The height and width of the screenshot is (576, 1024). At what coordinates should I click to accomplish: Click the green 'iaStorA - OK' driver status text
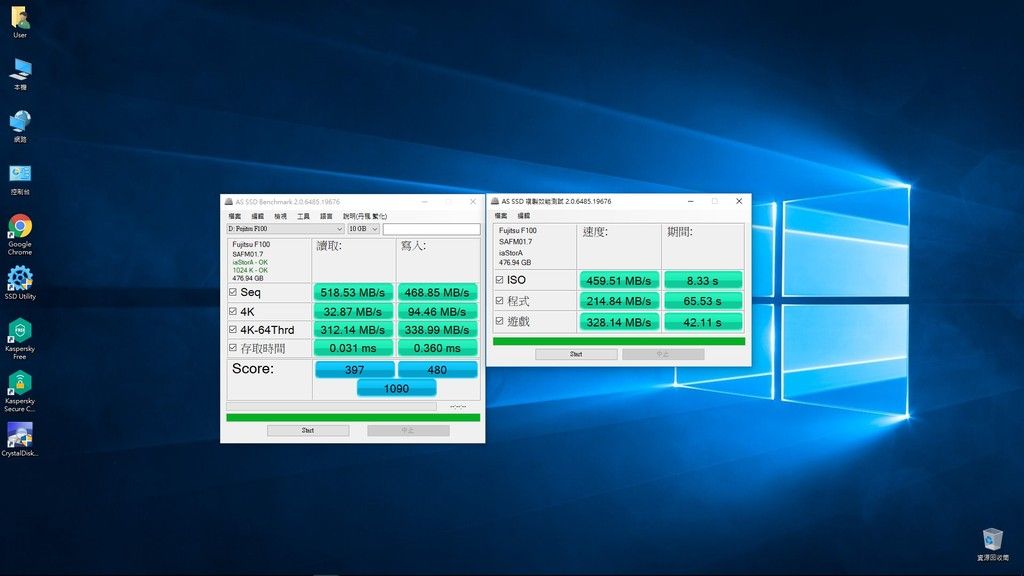[250, 263]
